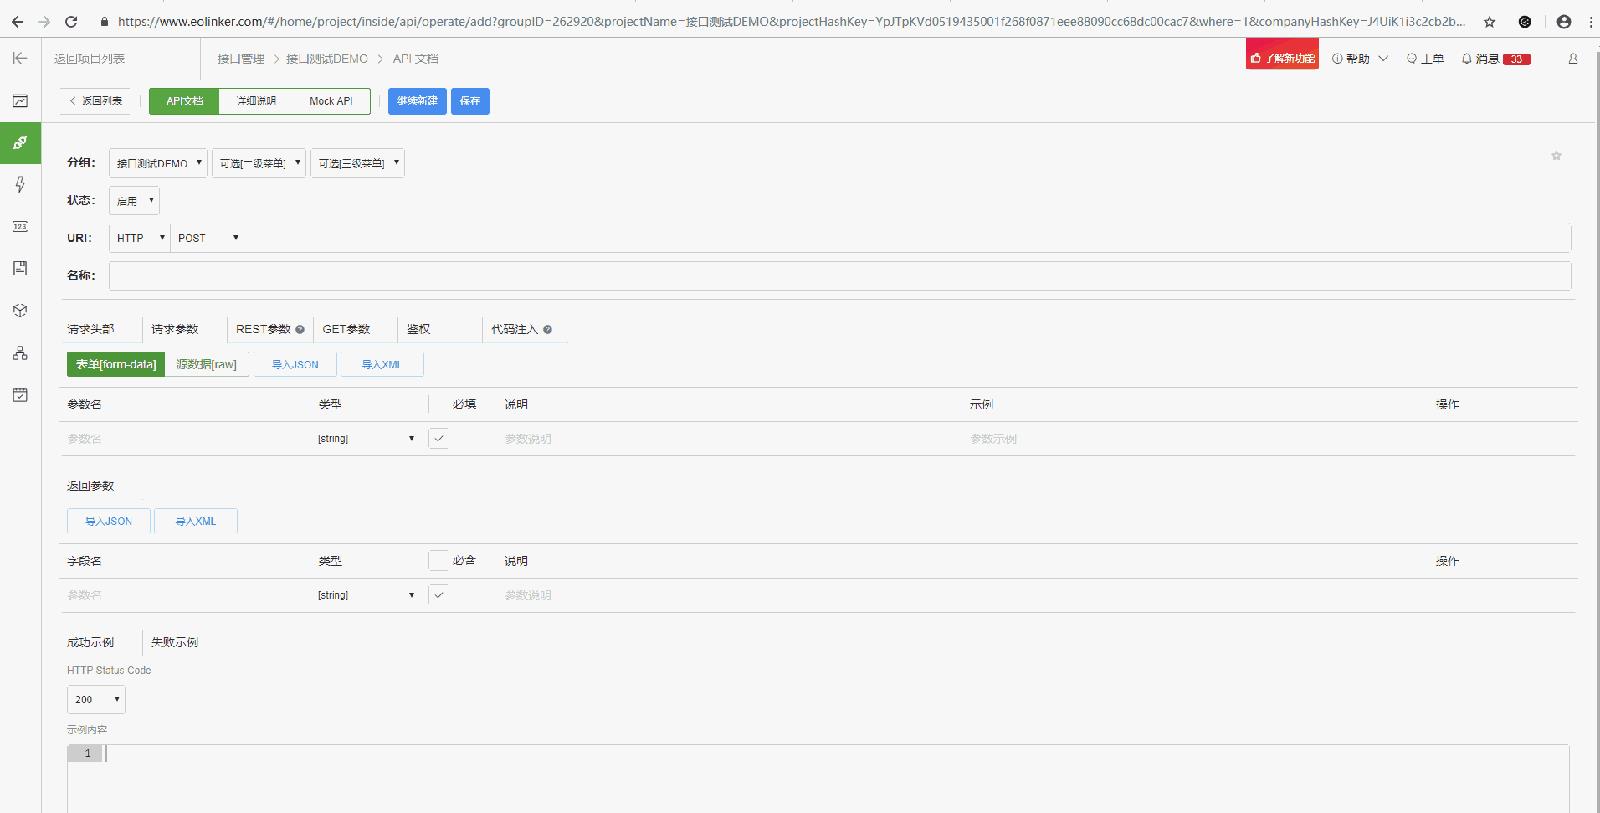Screen dimensions: 1600x813
Task: Click the browser back arrow
Action: tap(17, 21)
